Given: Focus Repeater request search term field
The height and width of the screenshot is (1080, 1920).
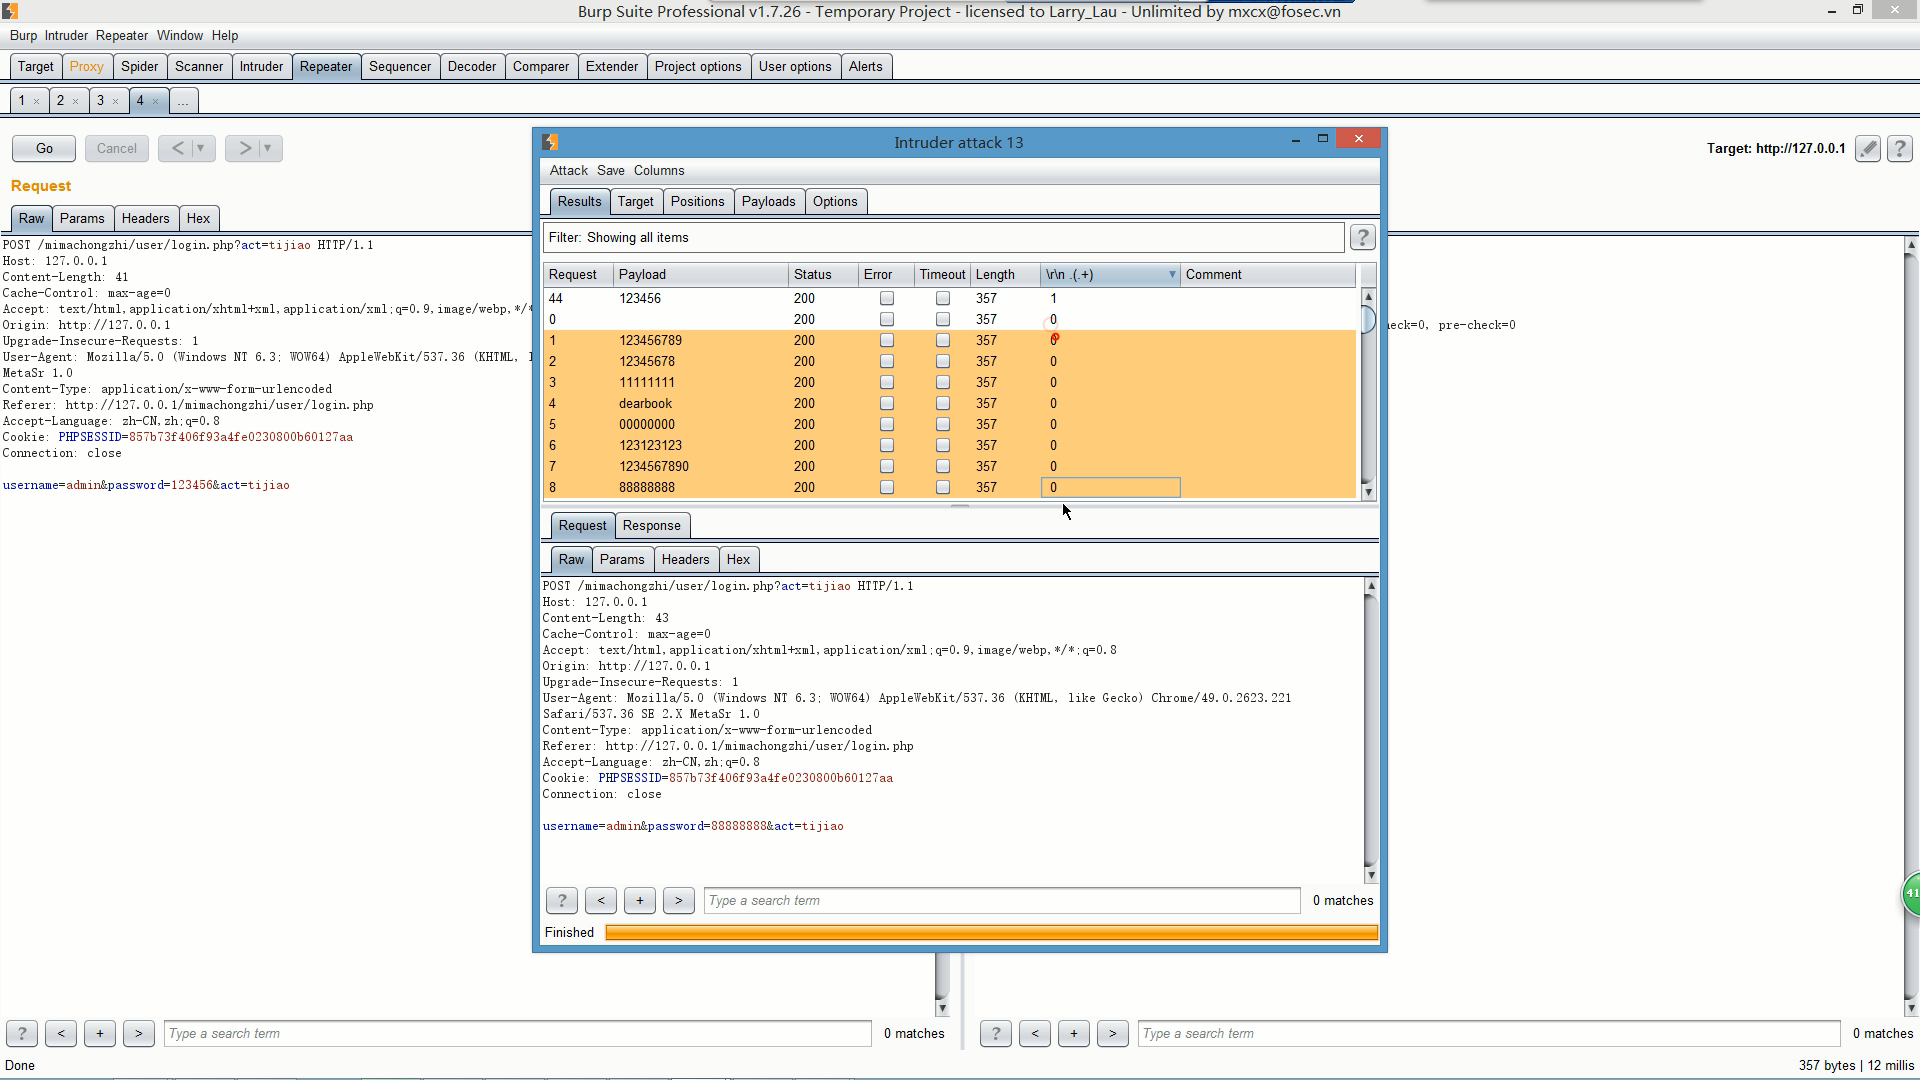Looking at the screenshot, I should [518, 1033].
